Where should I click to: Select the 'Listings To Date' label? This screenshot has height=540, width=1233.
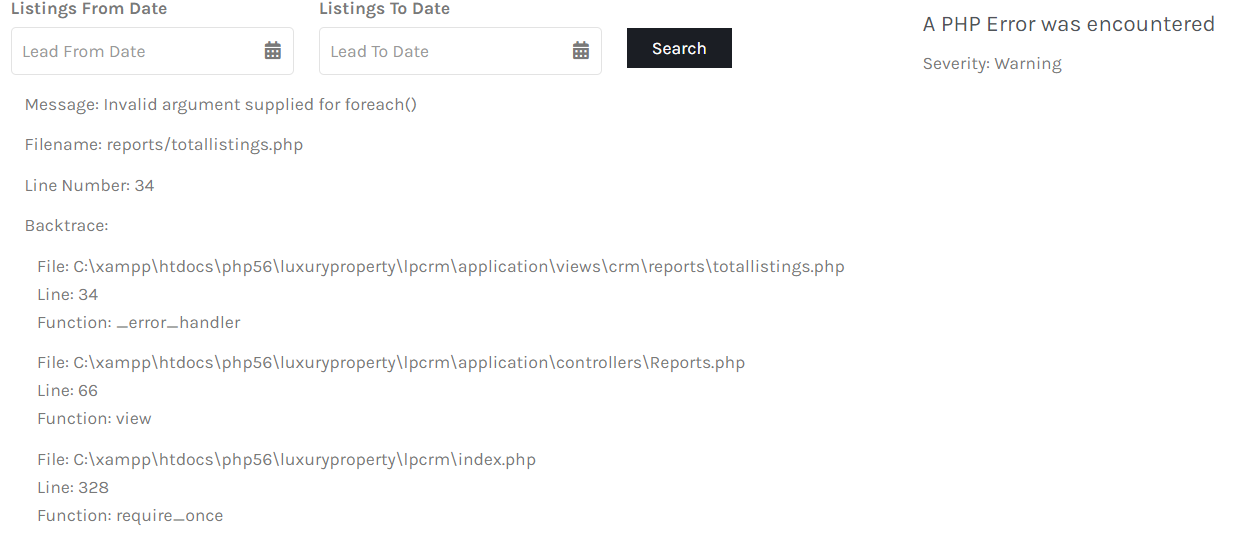(384, 9)
